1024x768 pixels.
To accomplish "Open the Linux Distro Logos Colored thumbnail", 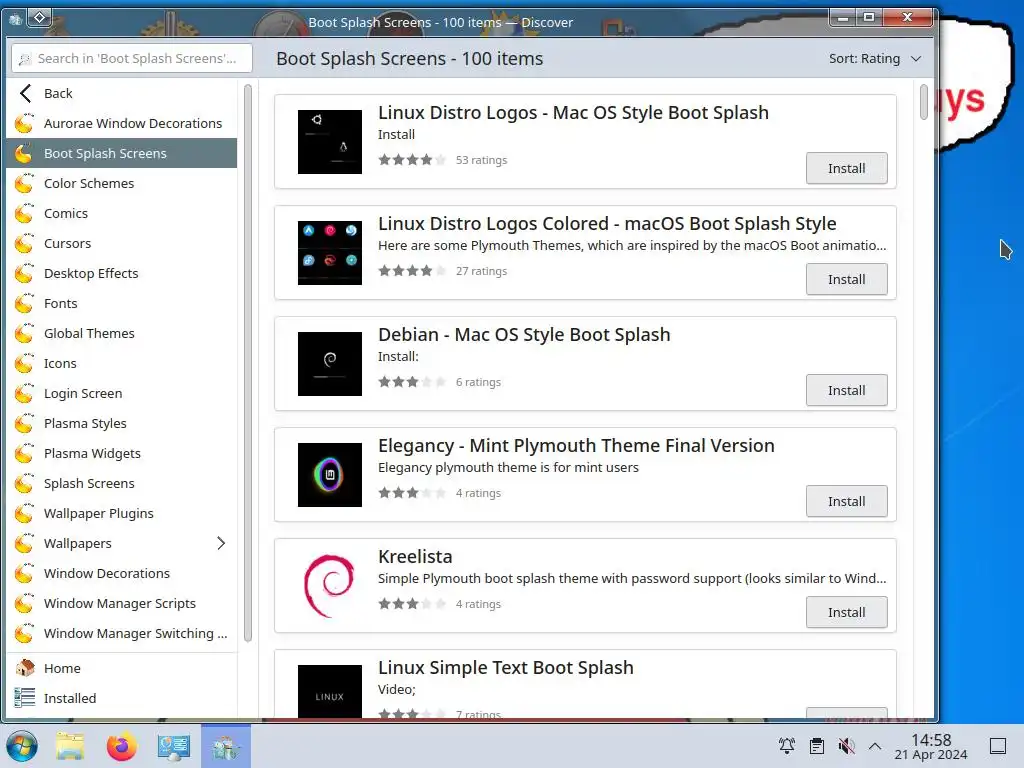I will (330, 253).
